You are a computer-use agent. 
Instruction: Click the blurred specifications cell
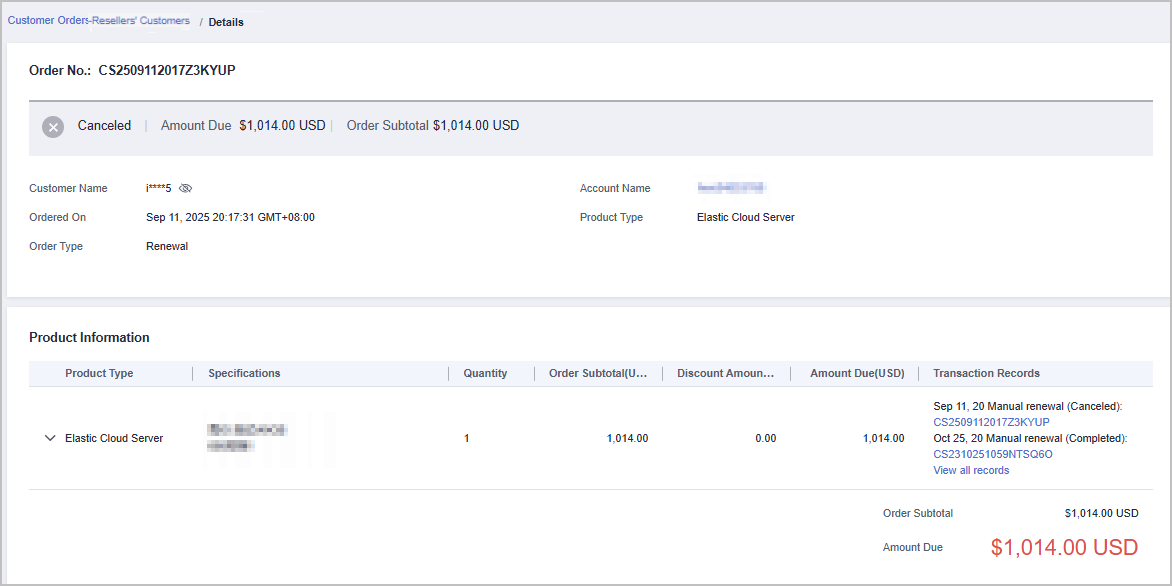pyautogui.click(x=247, y=438)
